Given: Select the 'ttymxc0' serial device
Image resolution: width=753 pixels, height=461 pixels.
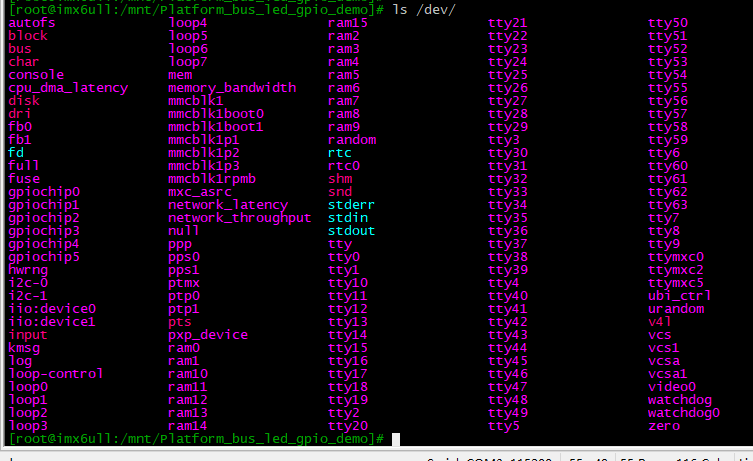Looking at the screenshot, I should tap(676, 257).
